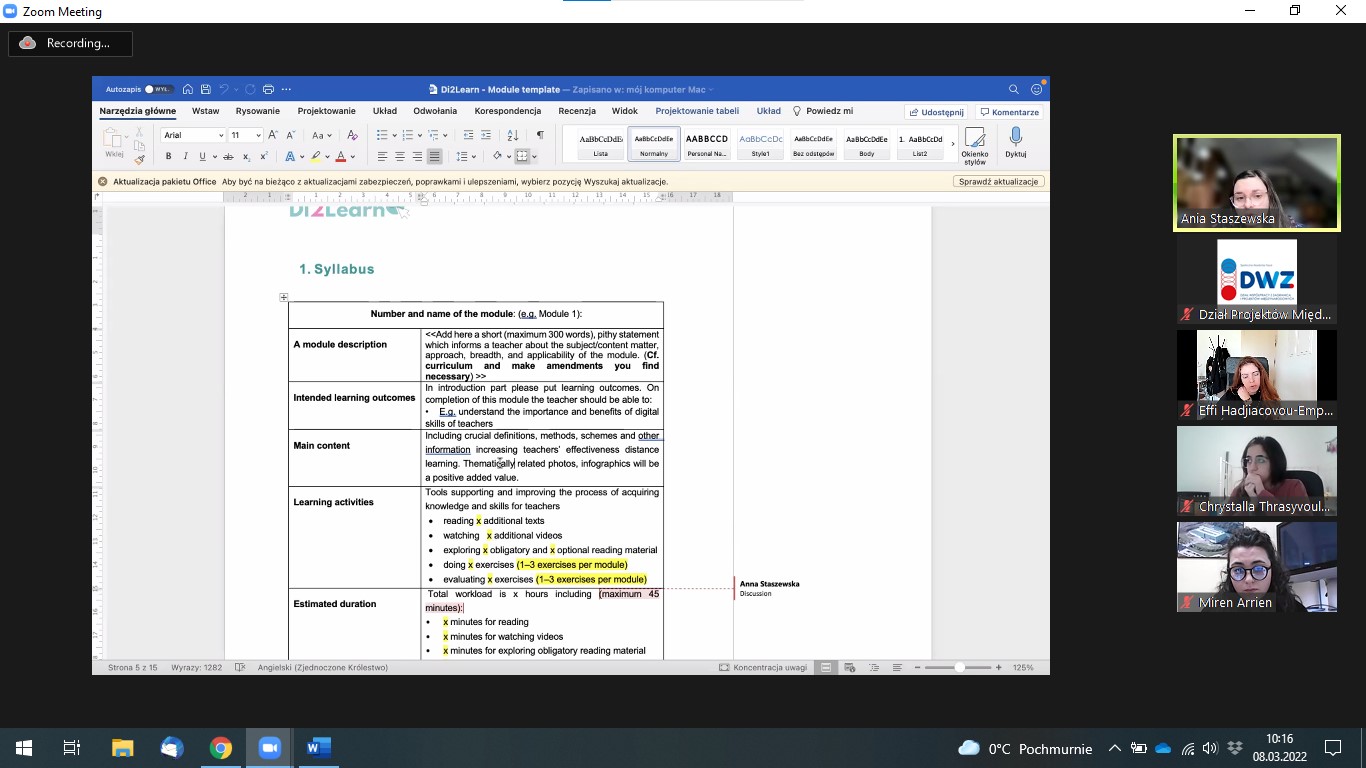
Task: Click the Text Effects A icon
Action: (x=289, y=156)
